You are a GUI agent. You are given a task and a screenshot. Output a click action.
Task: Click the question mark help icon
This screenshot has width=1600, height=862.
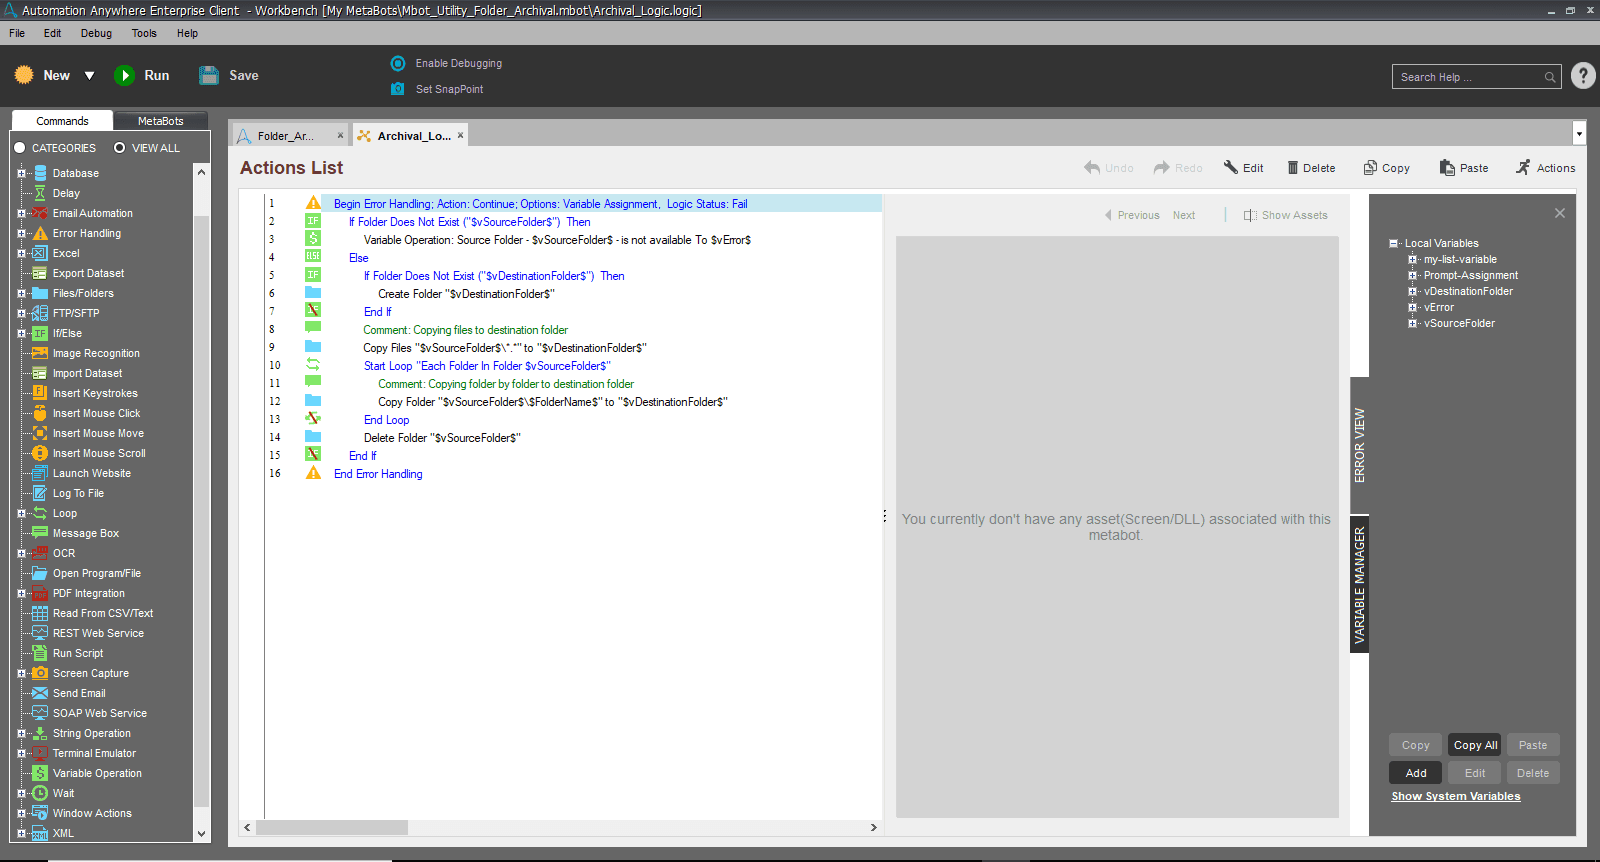[x=1583, y=76]
